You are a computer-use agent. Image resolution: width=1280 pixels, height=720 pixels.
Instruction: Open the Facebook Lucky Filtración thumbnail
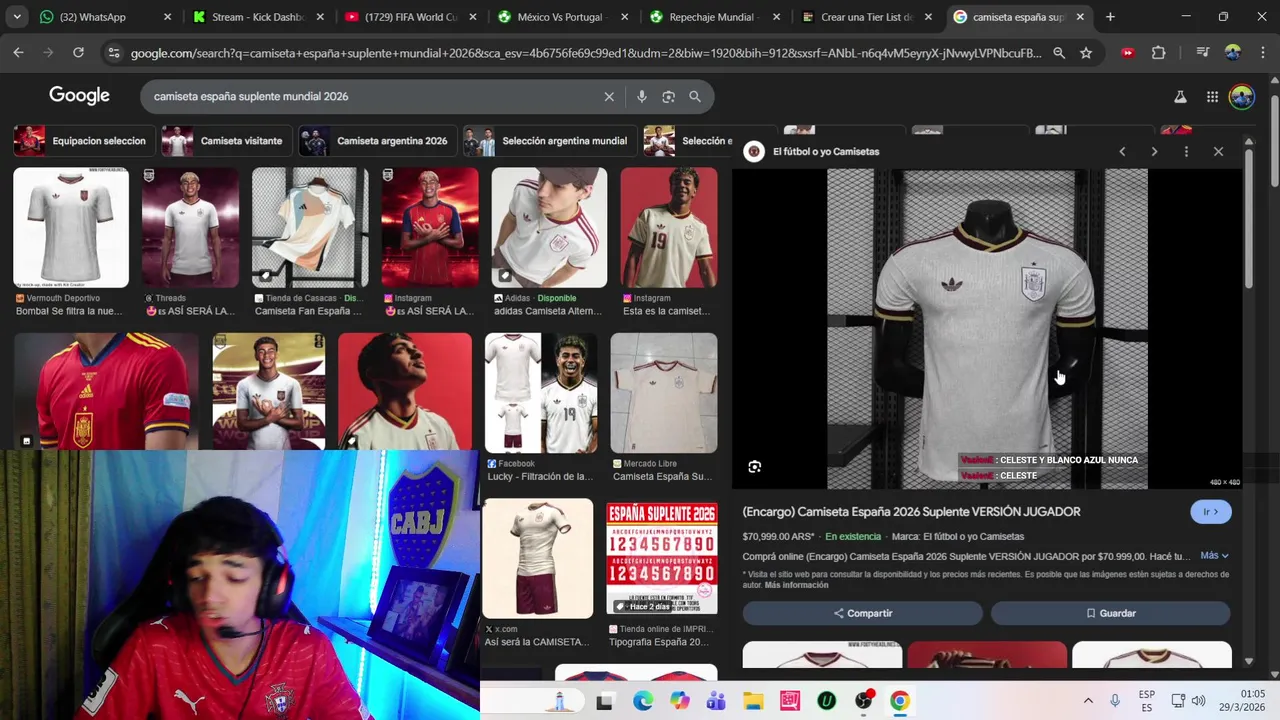point(541,393)
